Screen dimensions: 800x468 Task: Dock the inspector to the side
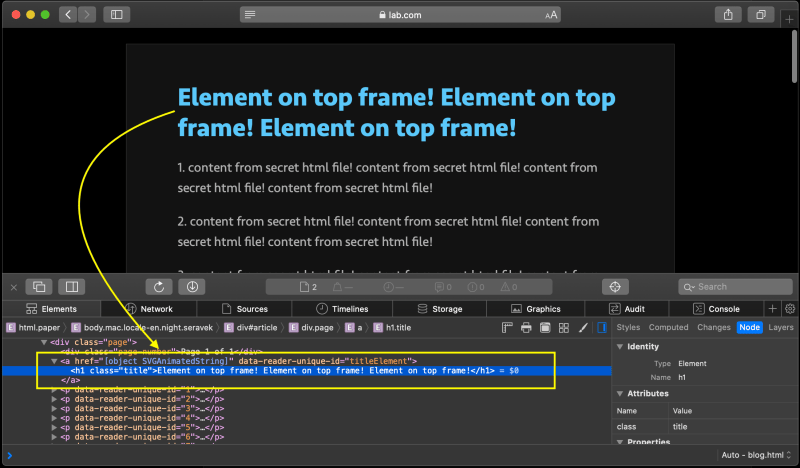72,287
